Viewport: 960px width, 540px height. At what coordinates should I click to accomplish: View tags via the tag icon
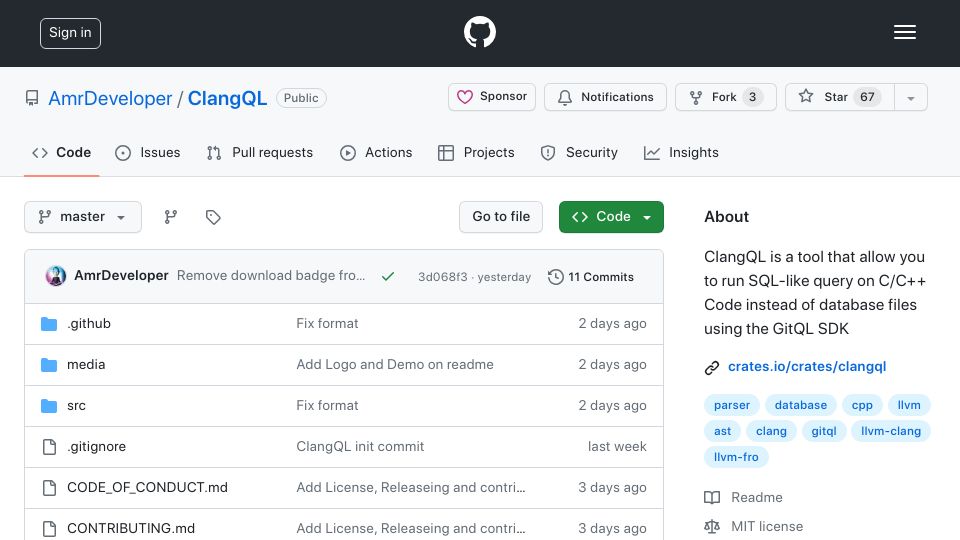[x=213, y=217]
